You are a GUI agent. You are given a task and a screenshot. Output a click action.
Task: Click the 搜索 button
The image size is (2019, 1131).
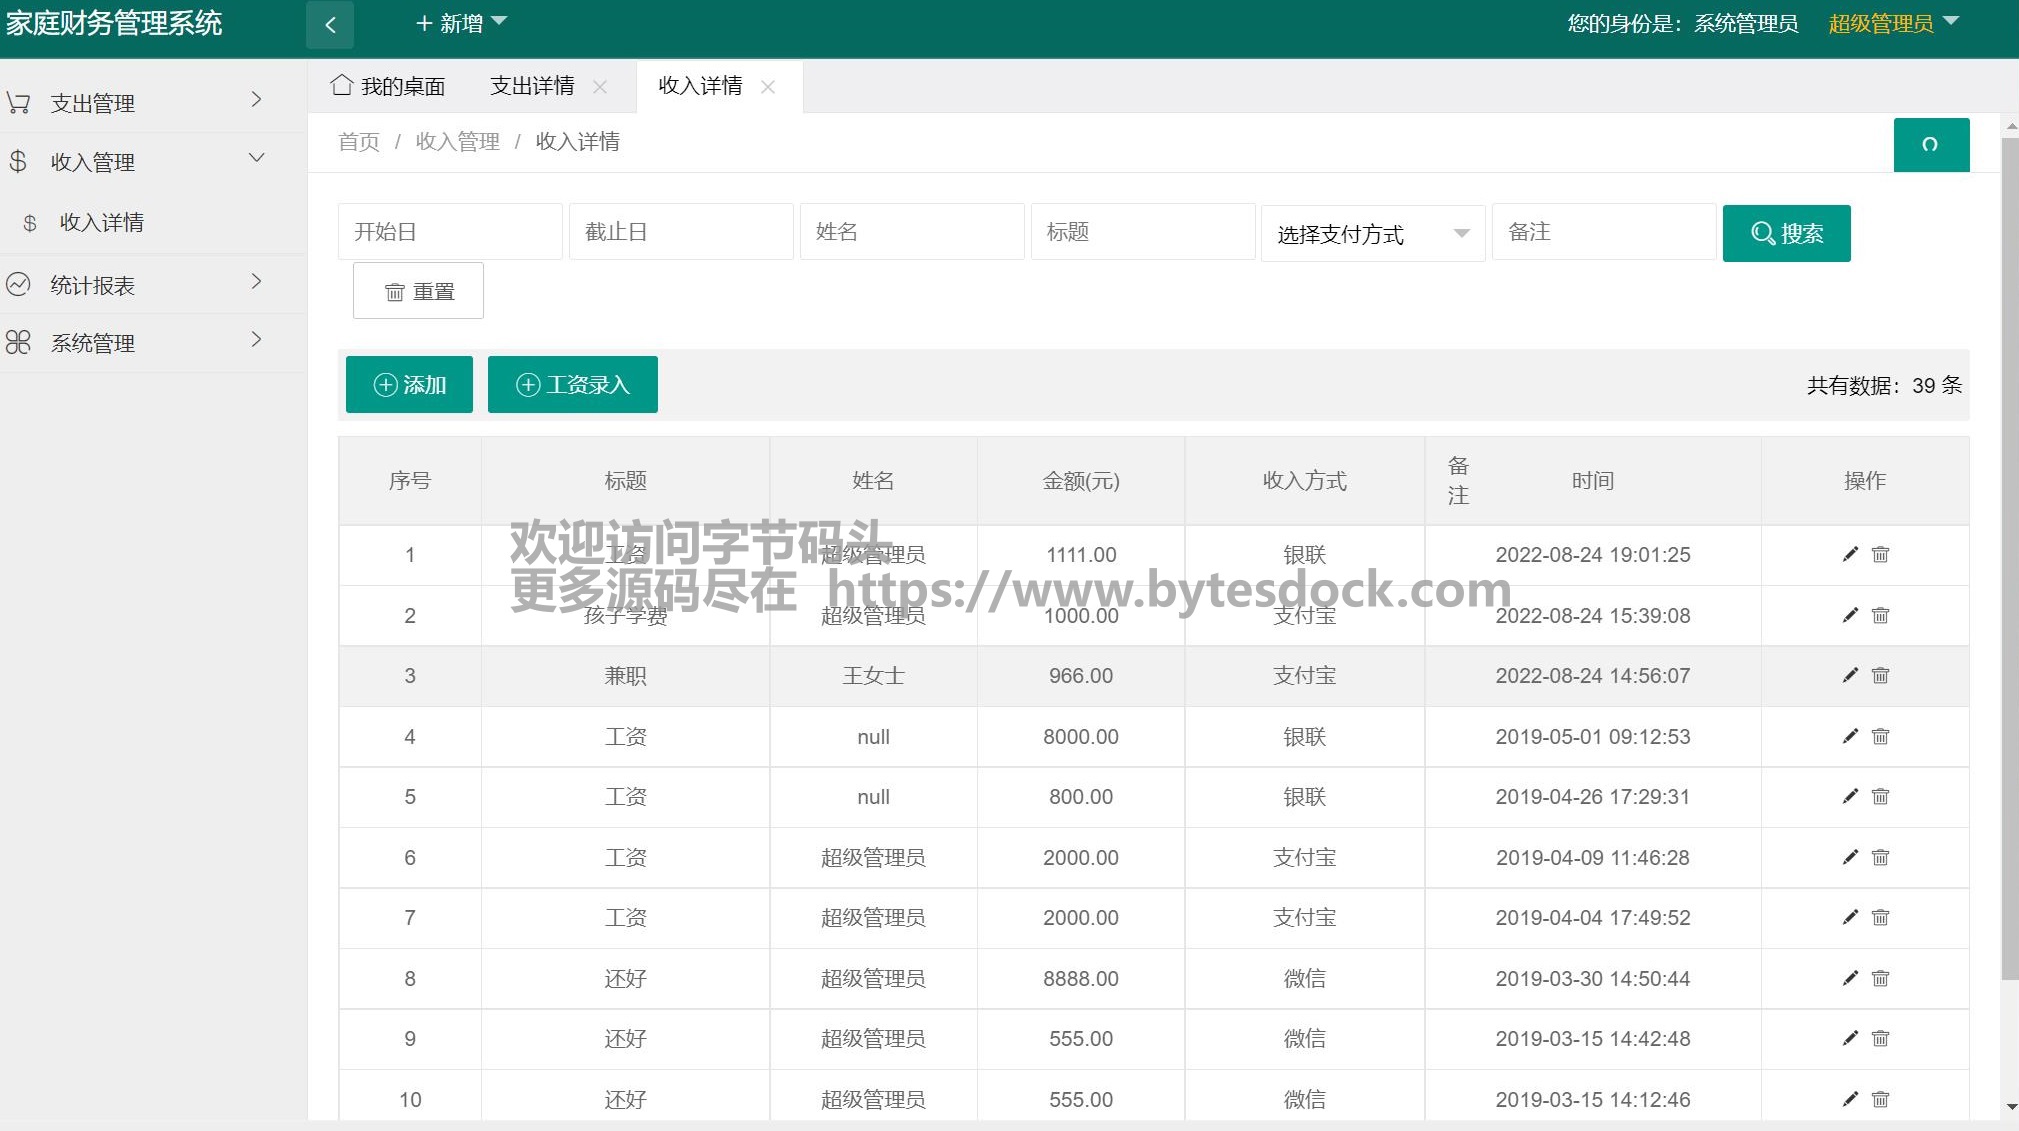1786,233
